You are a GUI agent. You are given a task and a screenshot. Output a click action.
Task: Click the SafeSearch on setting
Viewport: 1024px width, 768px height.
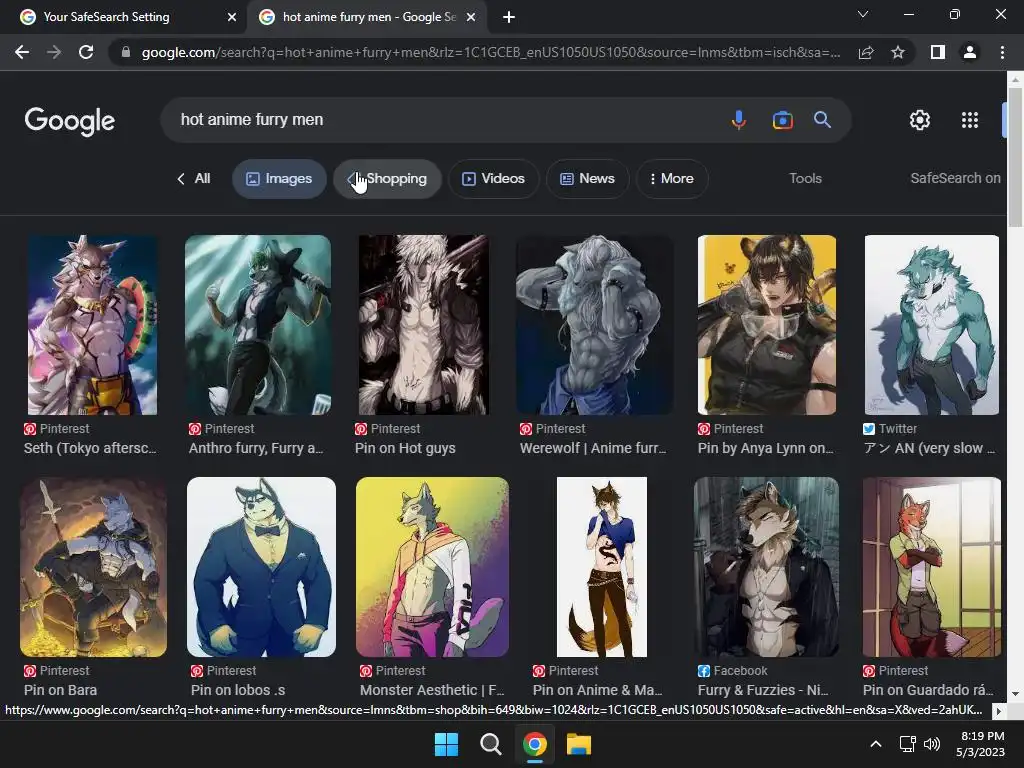coord(955,178)
